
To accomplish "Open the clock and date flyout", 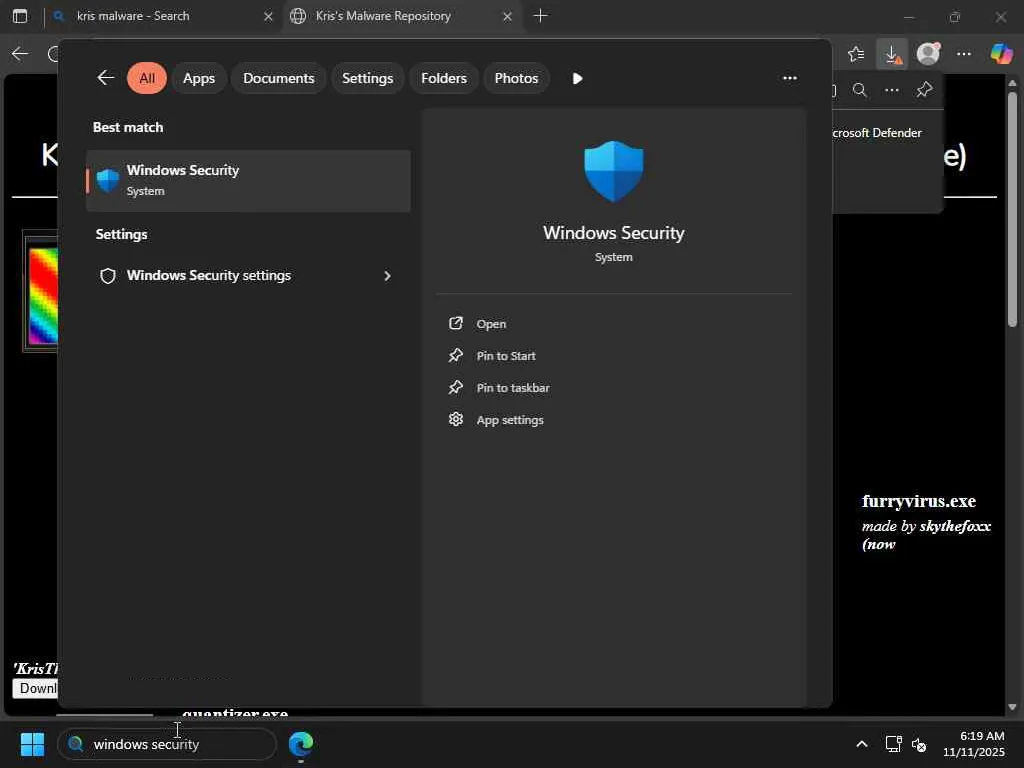I will [974, 744].
